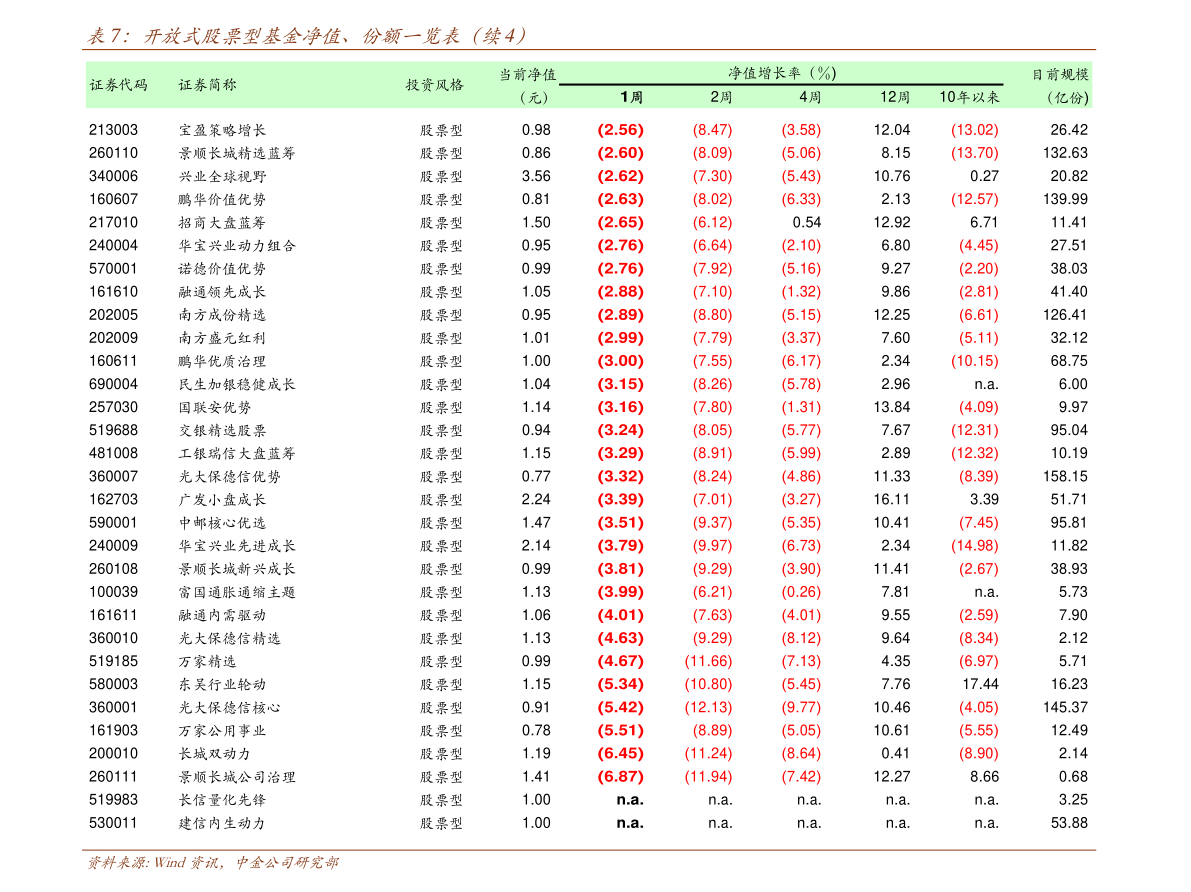Select fund code 213003

coord(113,130)
